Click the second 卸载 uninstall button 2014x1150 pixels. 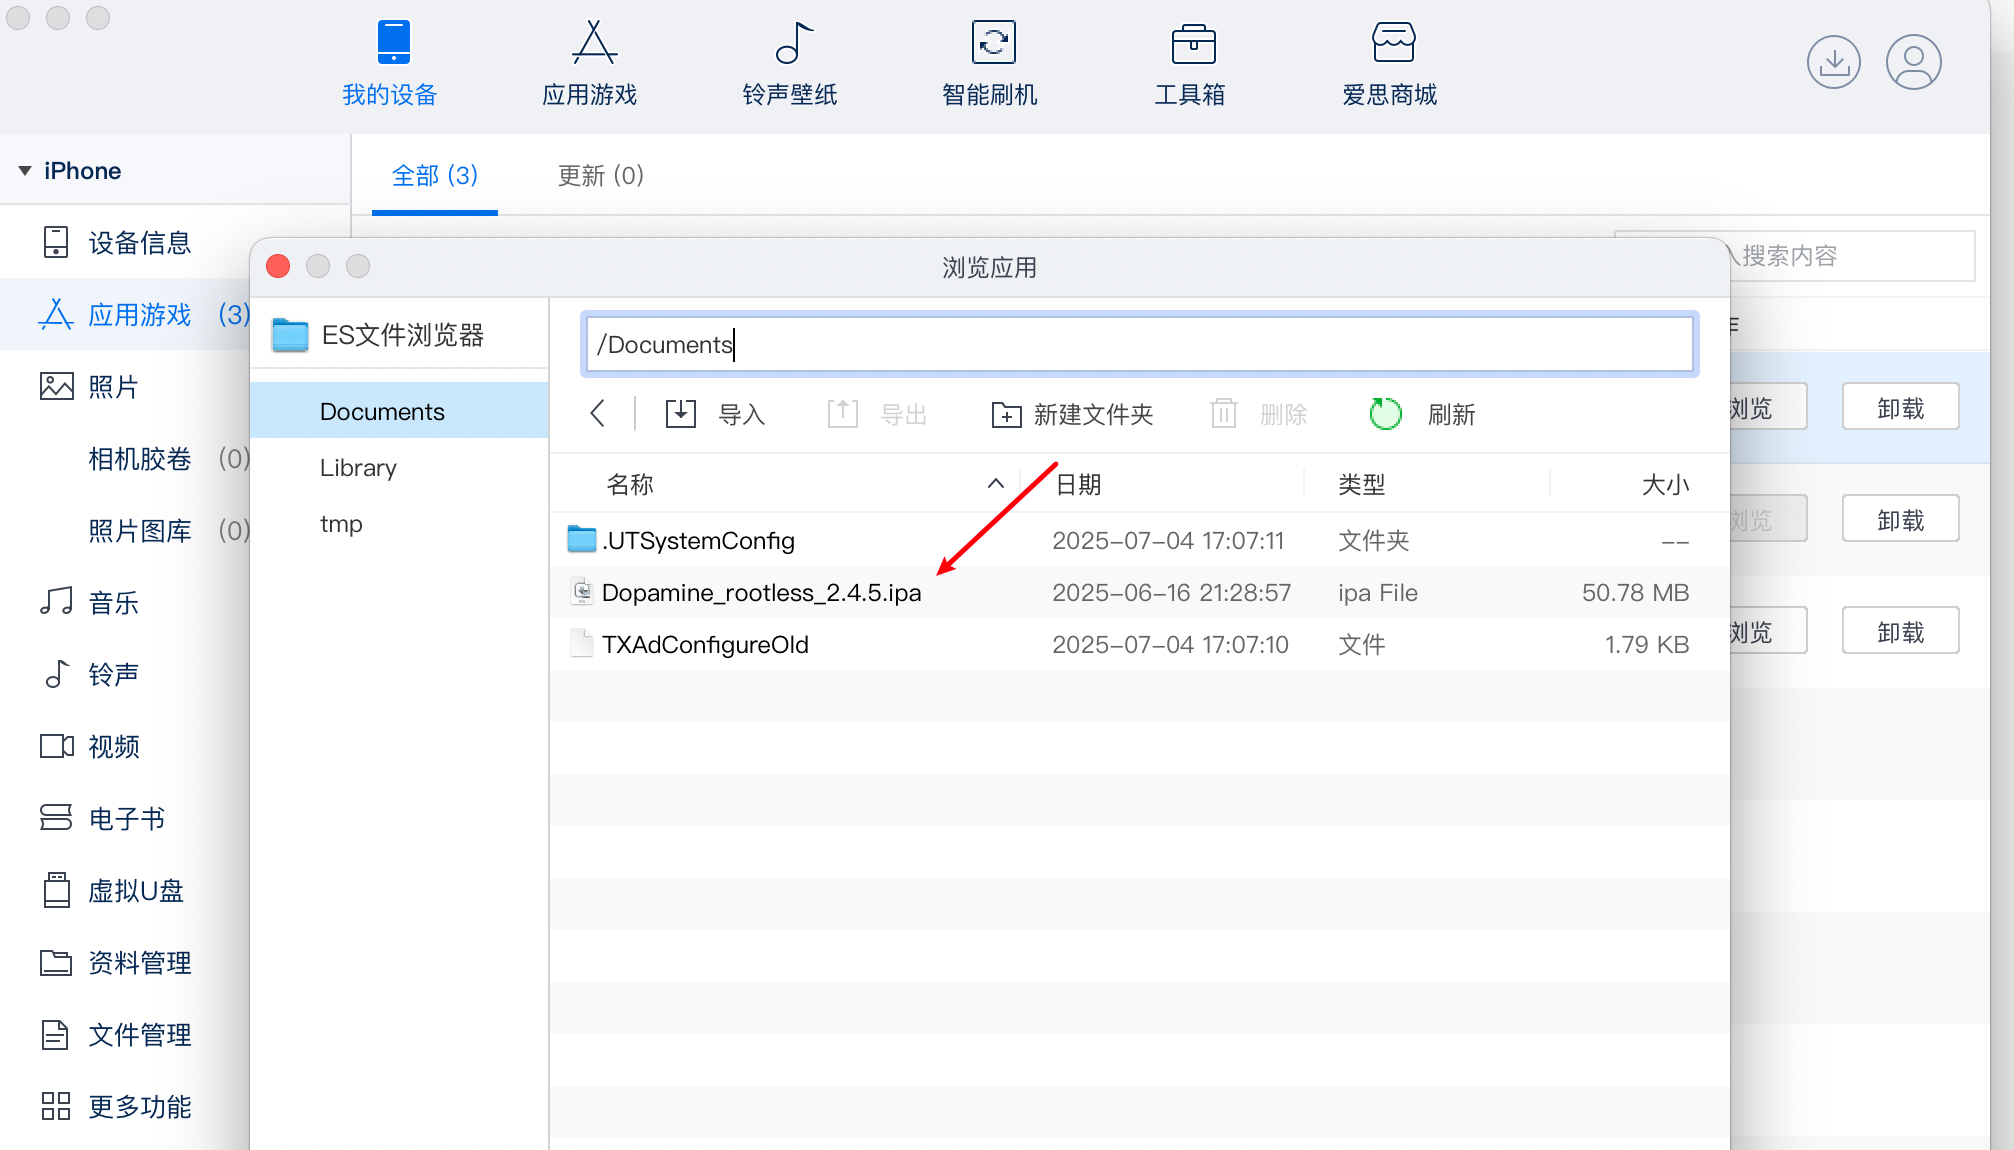pos(1900,520)
